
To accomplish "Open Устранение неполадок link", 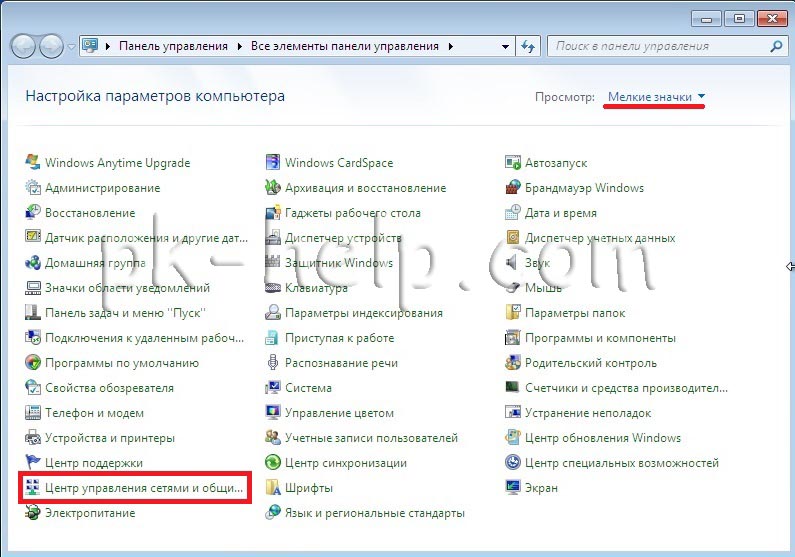I will (588, 413).
